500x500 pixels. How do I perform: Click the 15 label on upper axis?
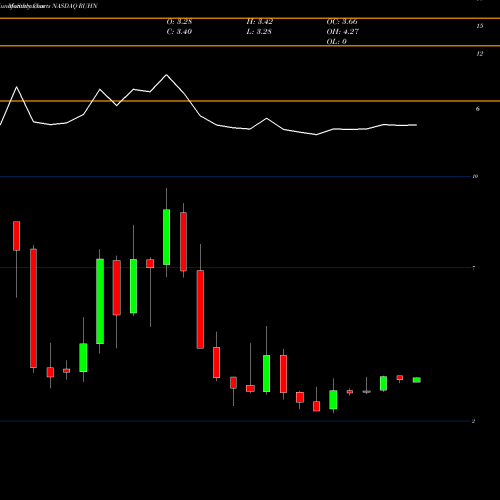[x=480, y=26]
